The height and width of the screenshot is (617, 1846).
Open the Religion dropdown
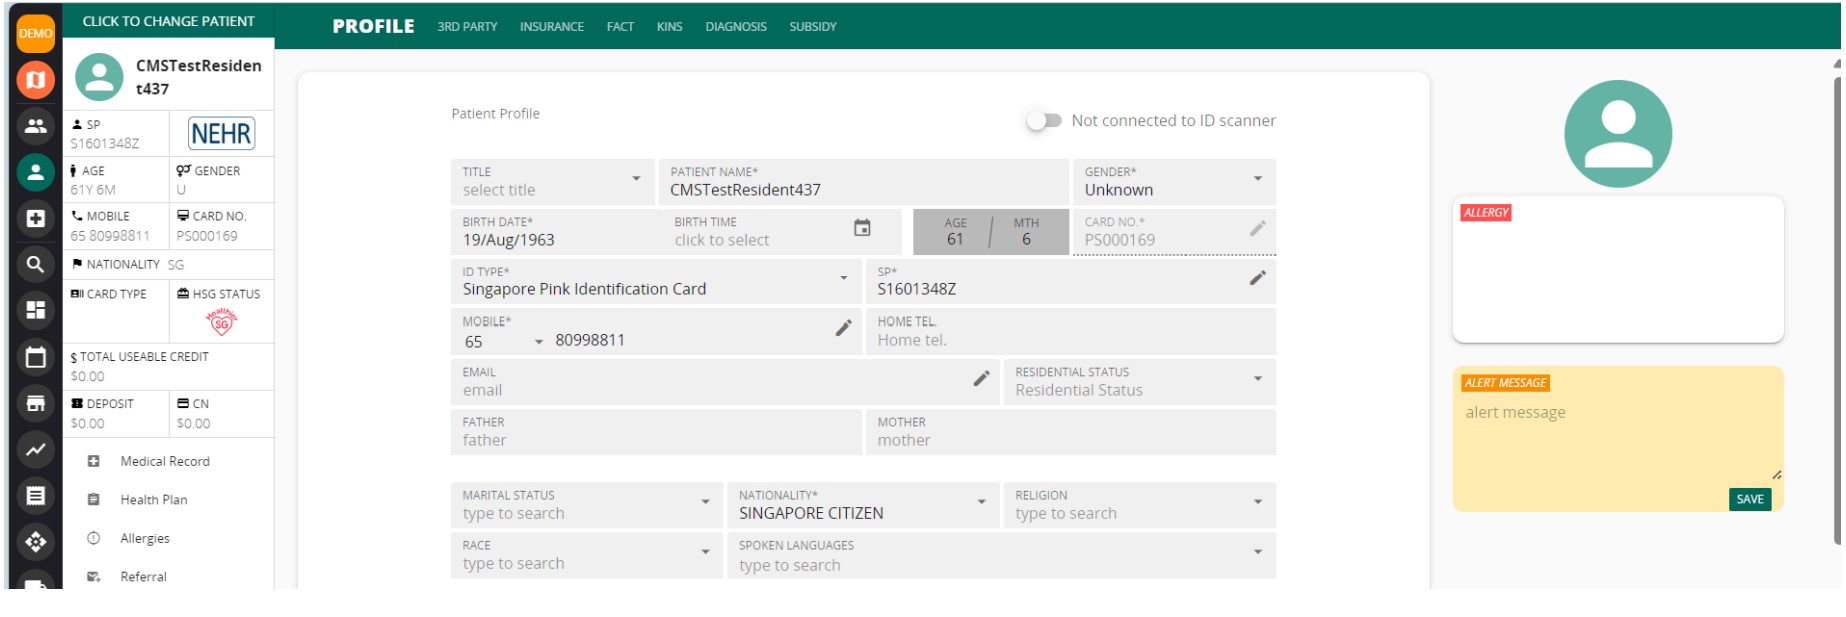click(1139, 505)
